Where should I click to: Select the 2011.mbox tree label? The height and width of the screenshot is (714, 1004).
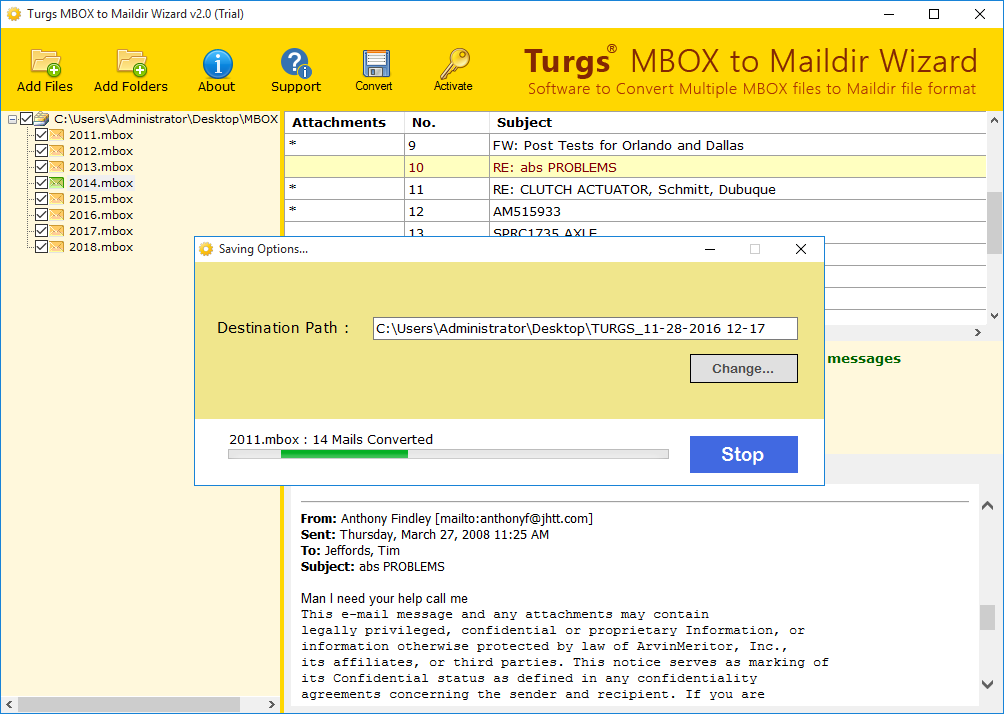(101, 134)
